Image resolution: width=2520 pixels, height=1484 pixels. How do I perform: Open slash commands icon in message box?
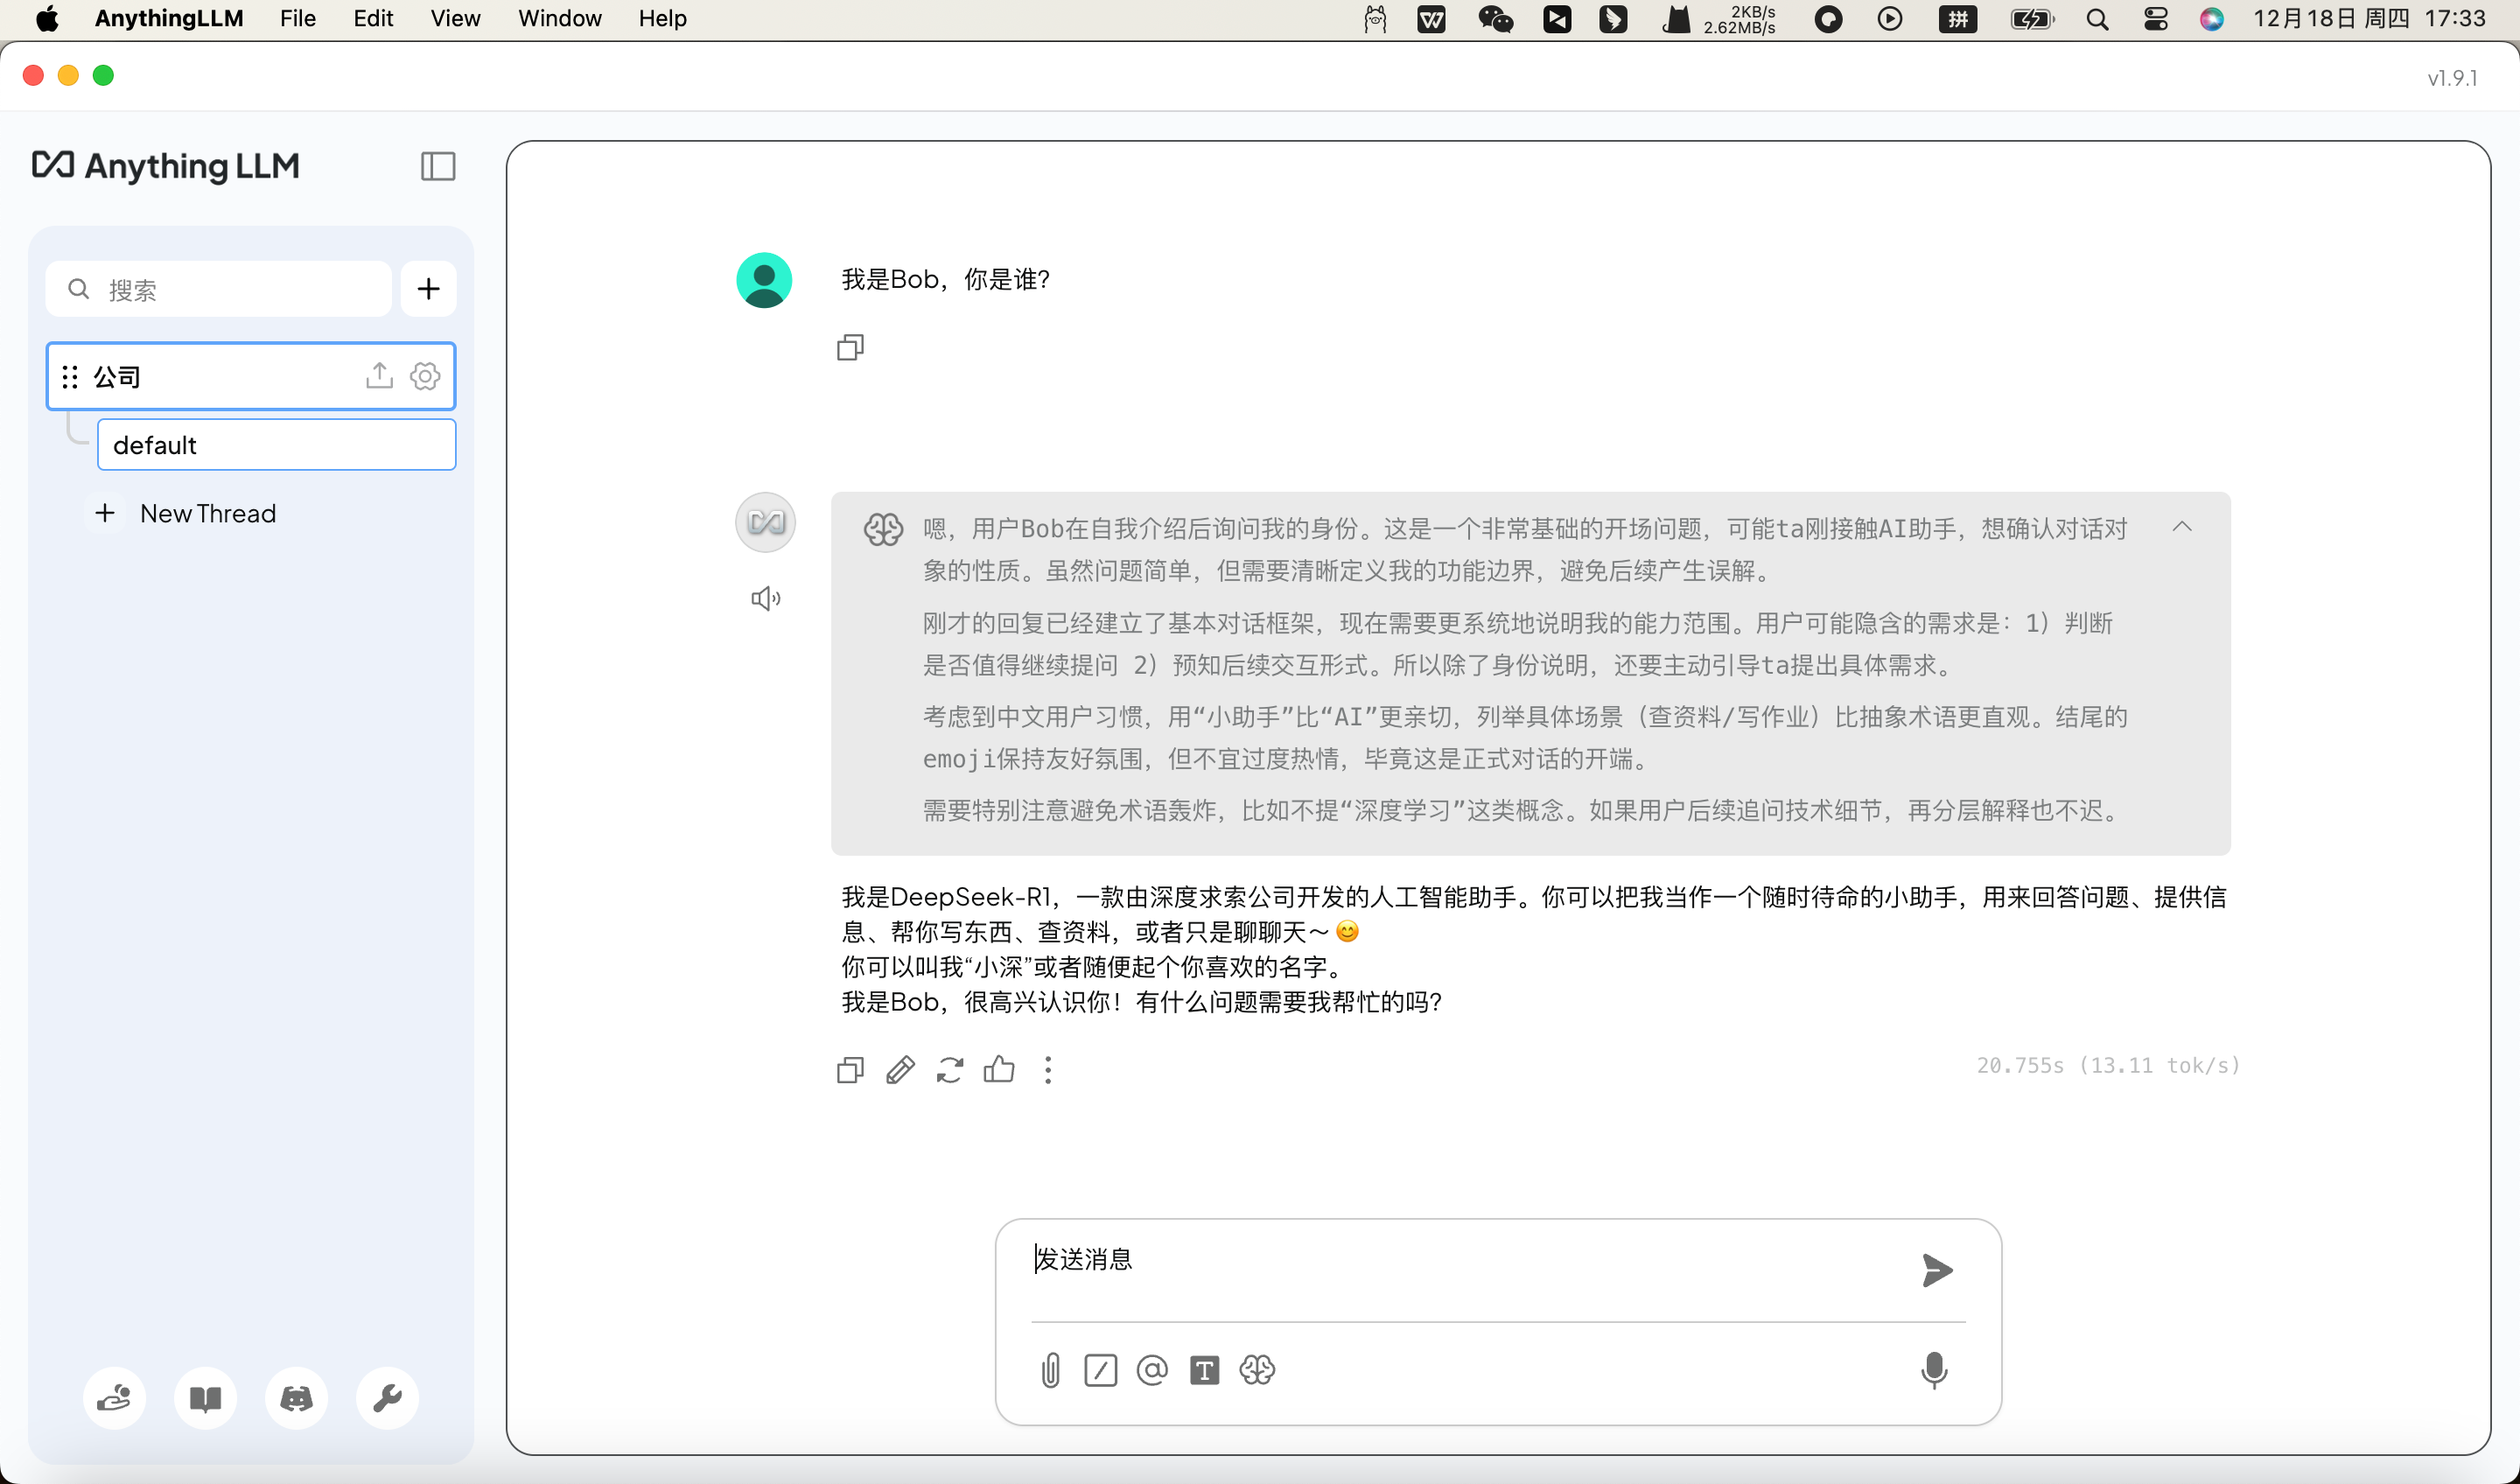1100,1370
